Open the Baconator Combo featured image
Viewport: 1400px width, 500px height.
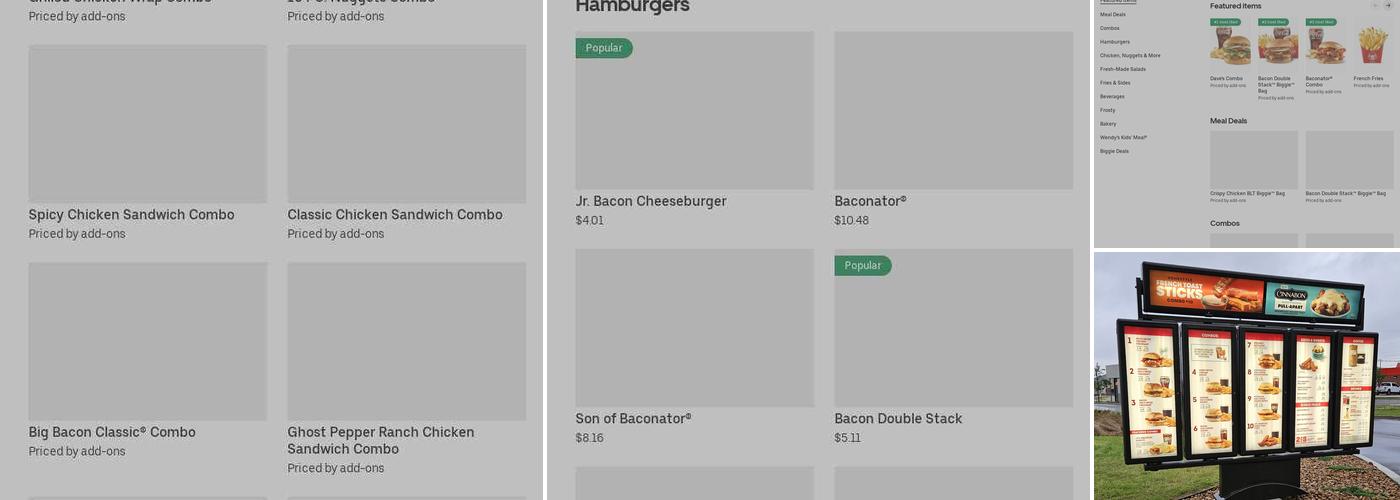pos(1325,45)
